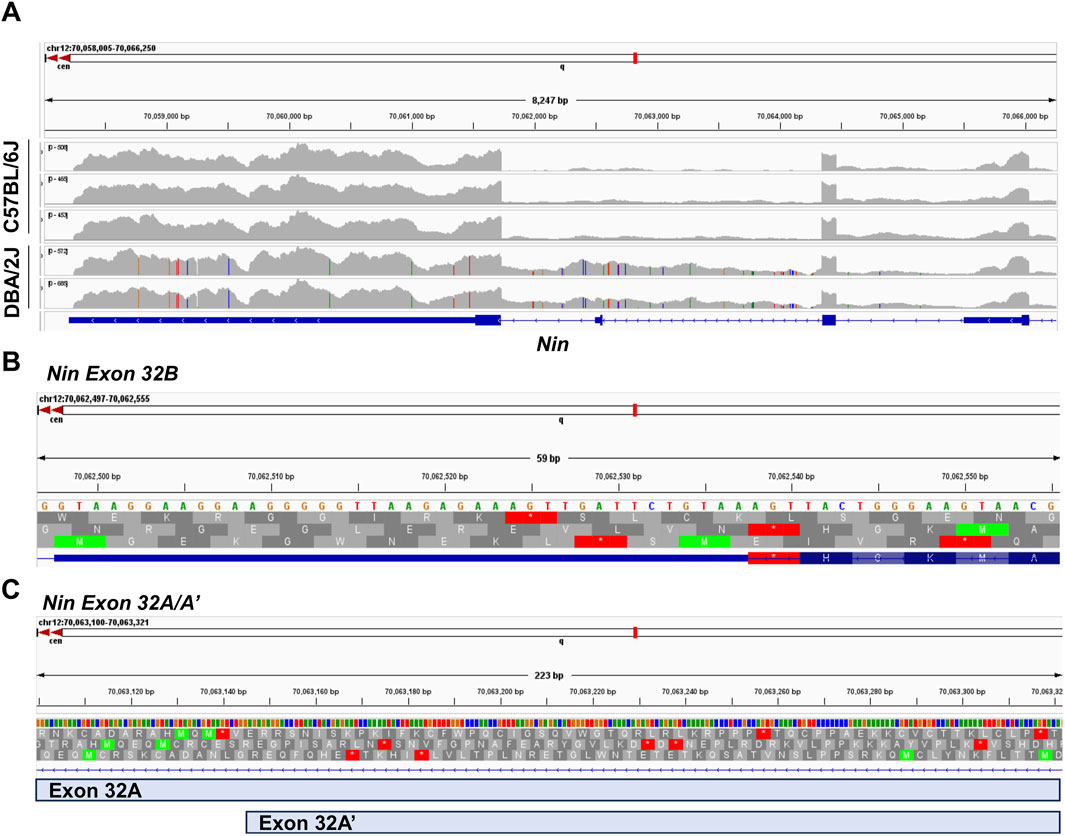Image resolution: width=1065 pixels, height=836 pixels.
Task: Click ruler label 70,063,160 bp
Action: point(317,691)
